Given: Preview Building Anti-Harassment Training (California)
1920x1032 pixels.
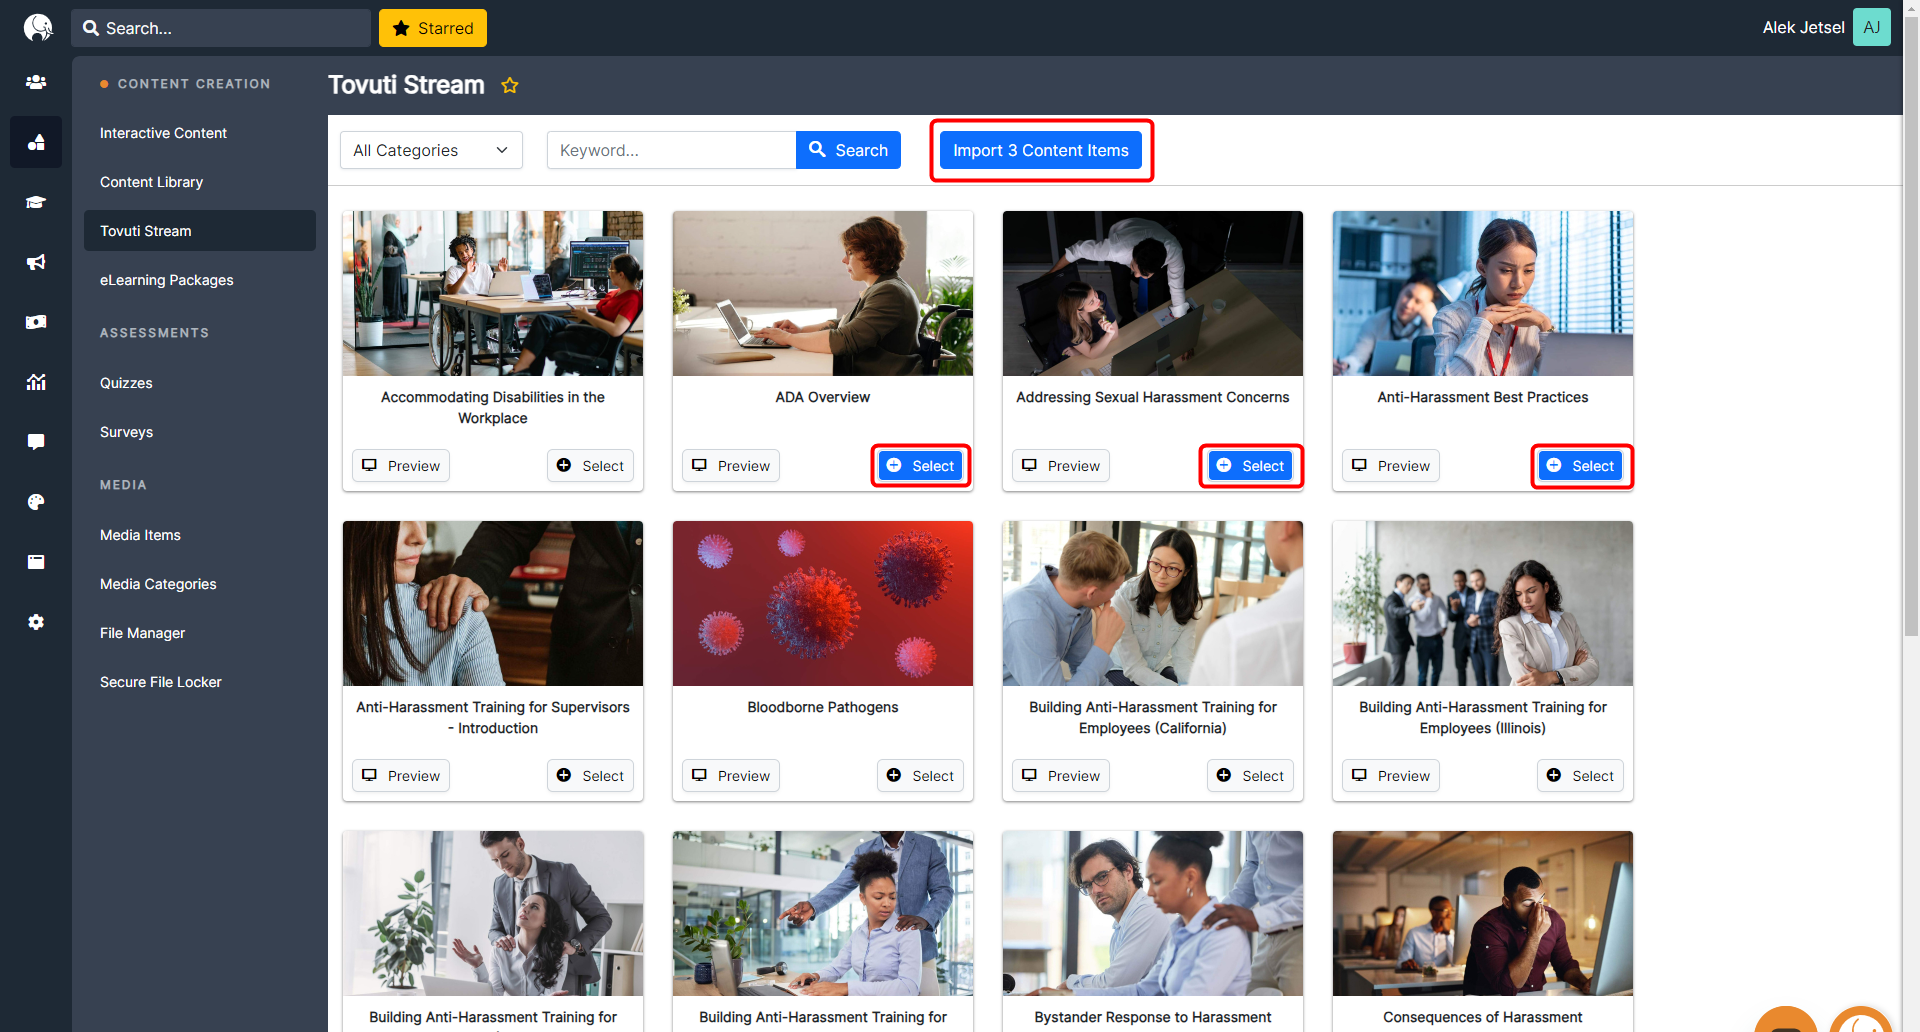Looking at the screenshot, I should (x=1060, y=776).
